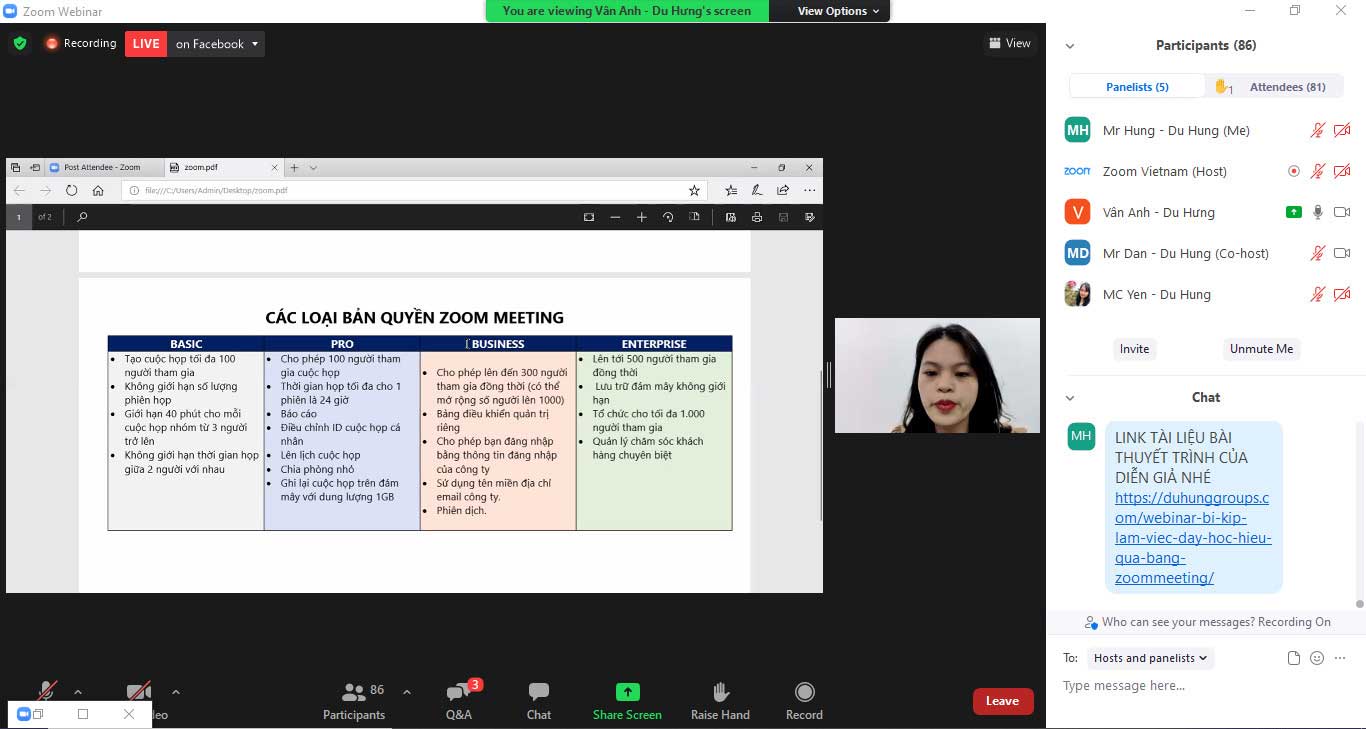Unmute Mr Hung's microphone
This screenshot has height=729, width=1366.
point(1318,129)
